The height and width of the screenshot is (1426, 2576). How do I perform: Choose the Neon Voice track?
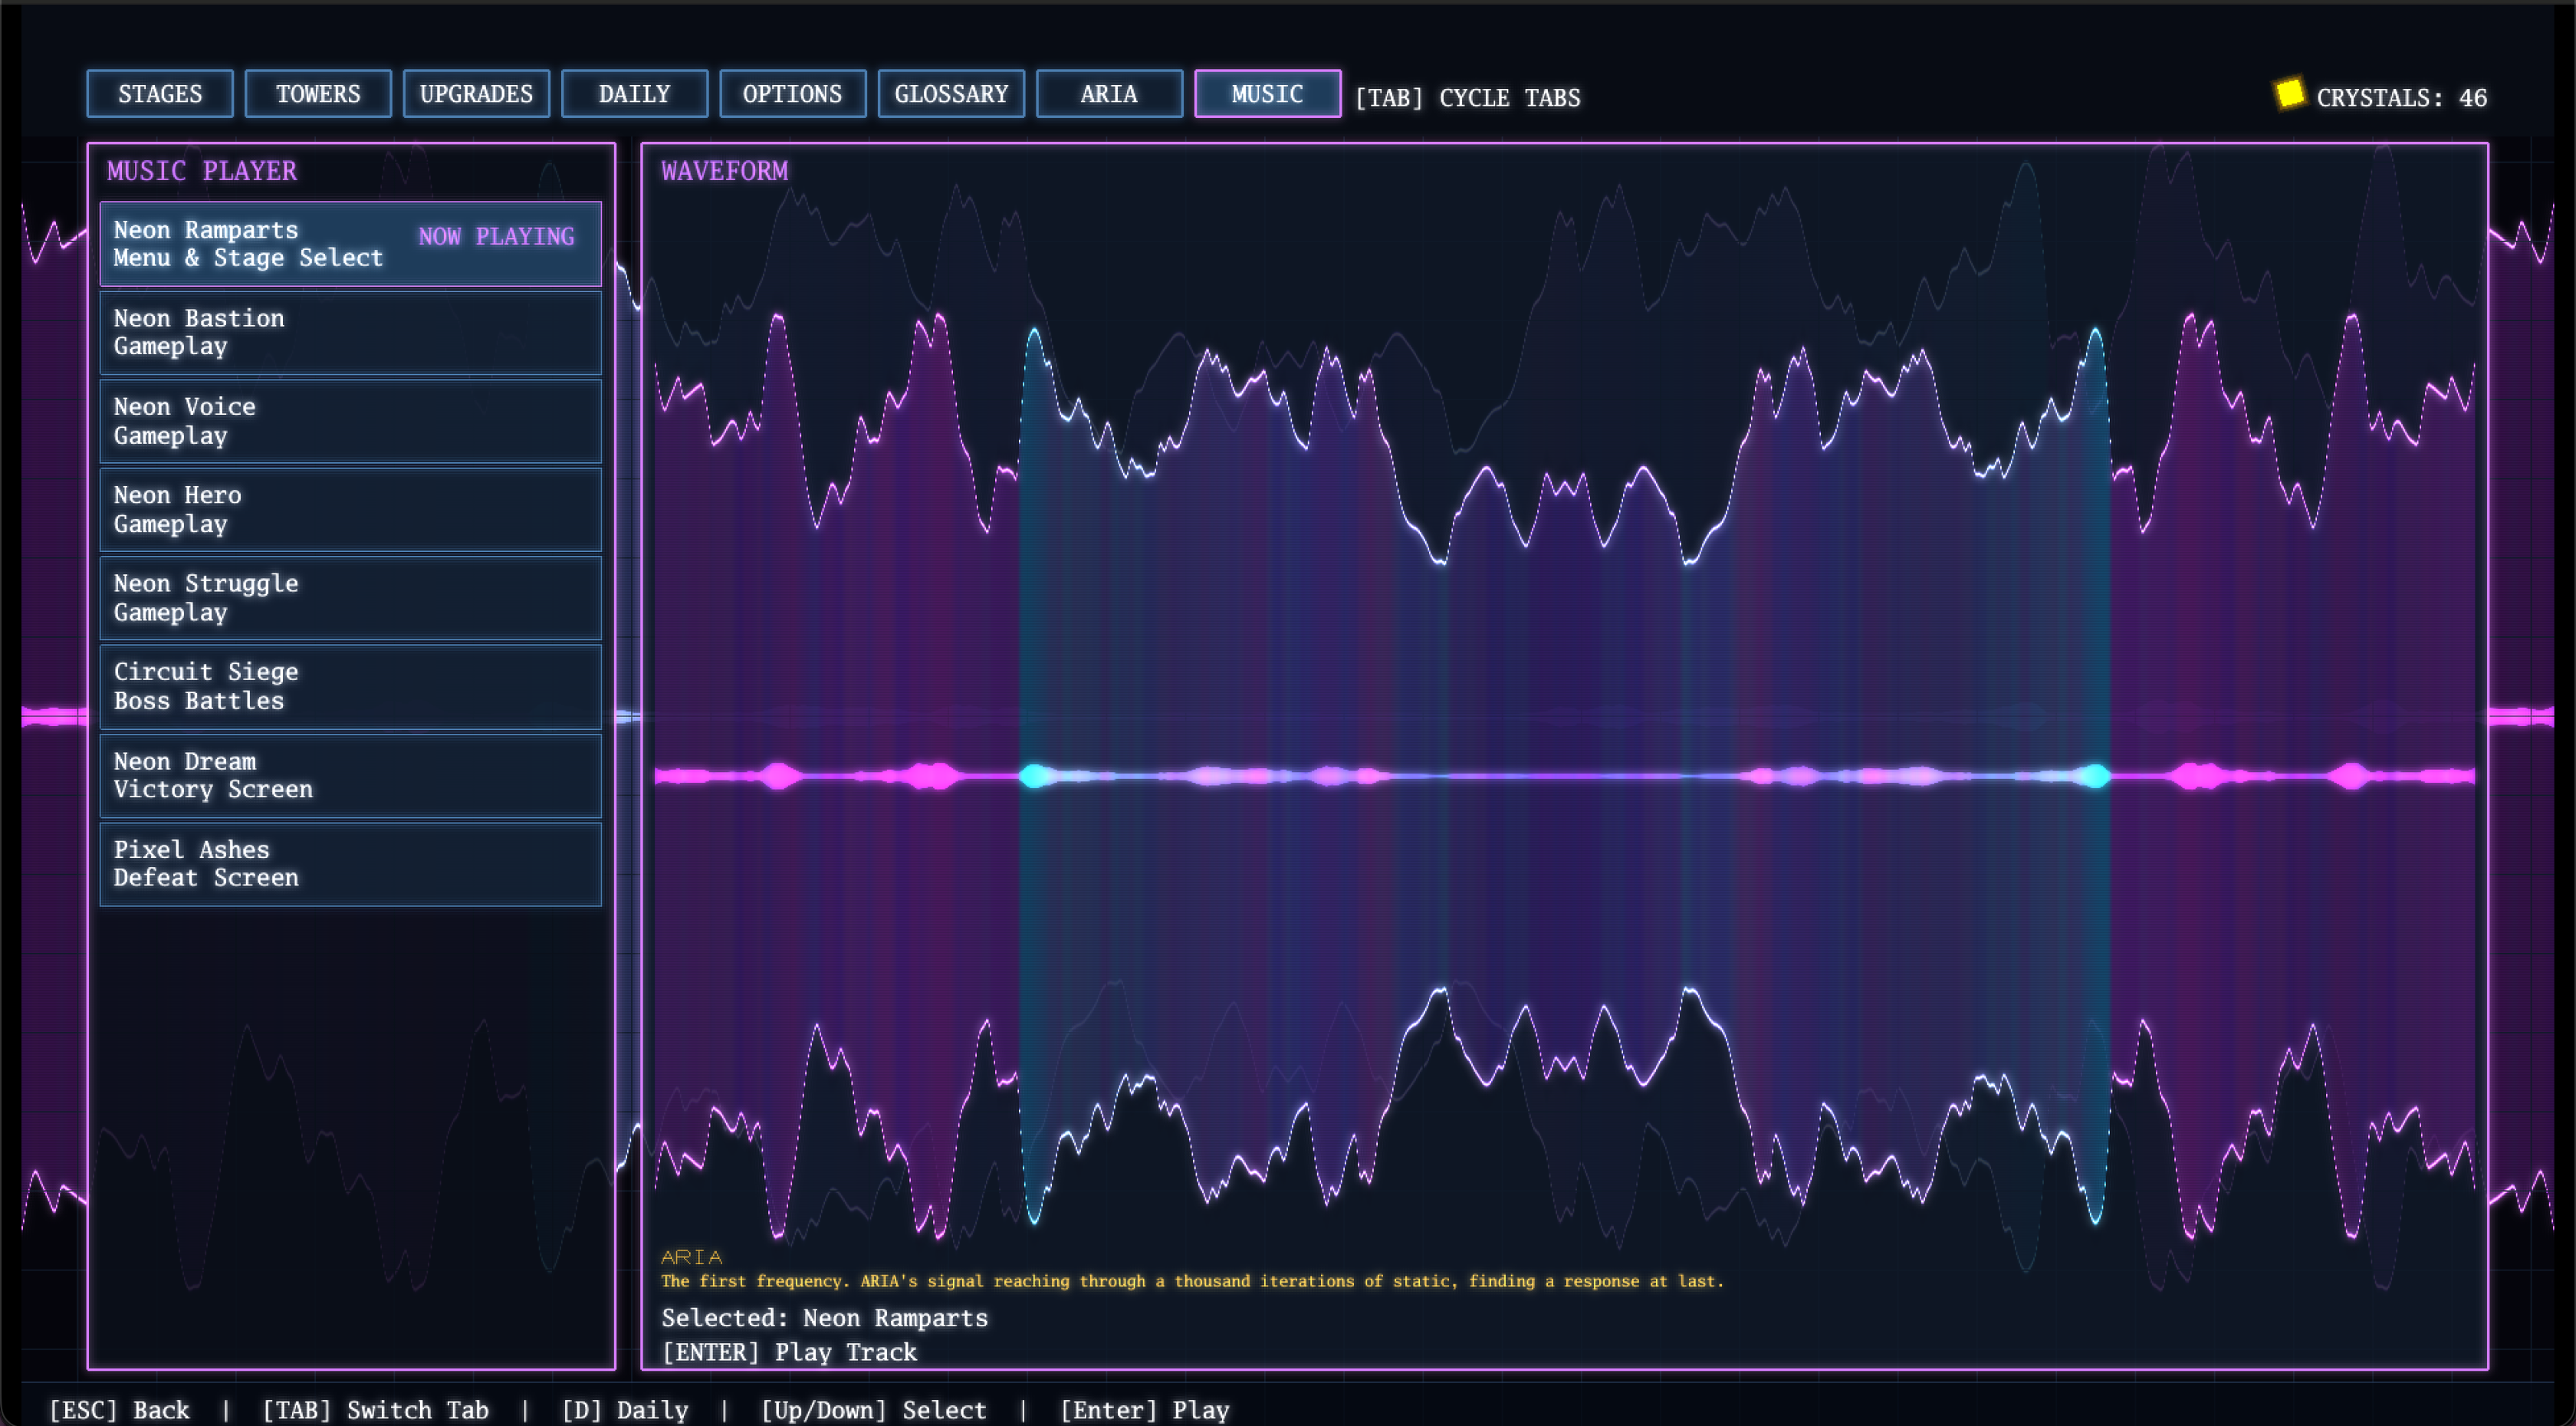350,421
